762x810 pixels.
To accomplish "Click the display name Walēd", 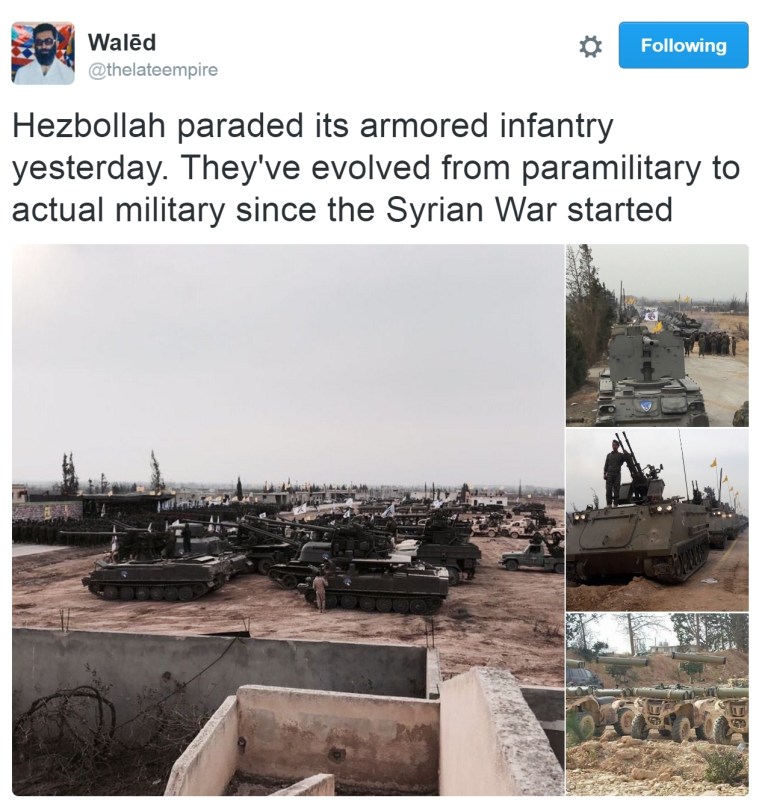I will click(x=122, y=42).
